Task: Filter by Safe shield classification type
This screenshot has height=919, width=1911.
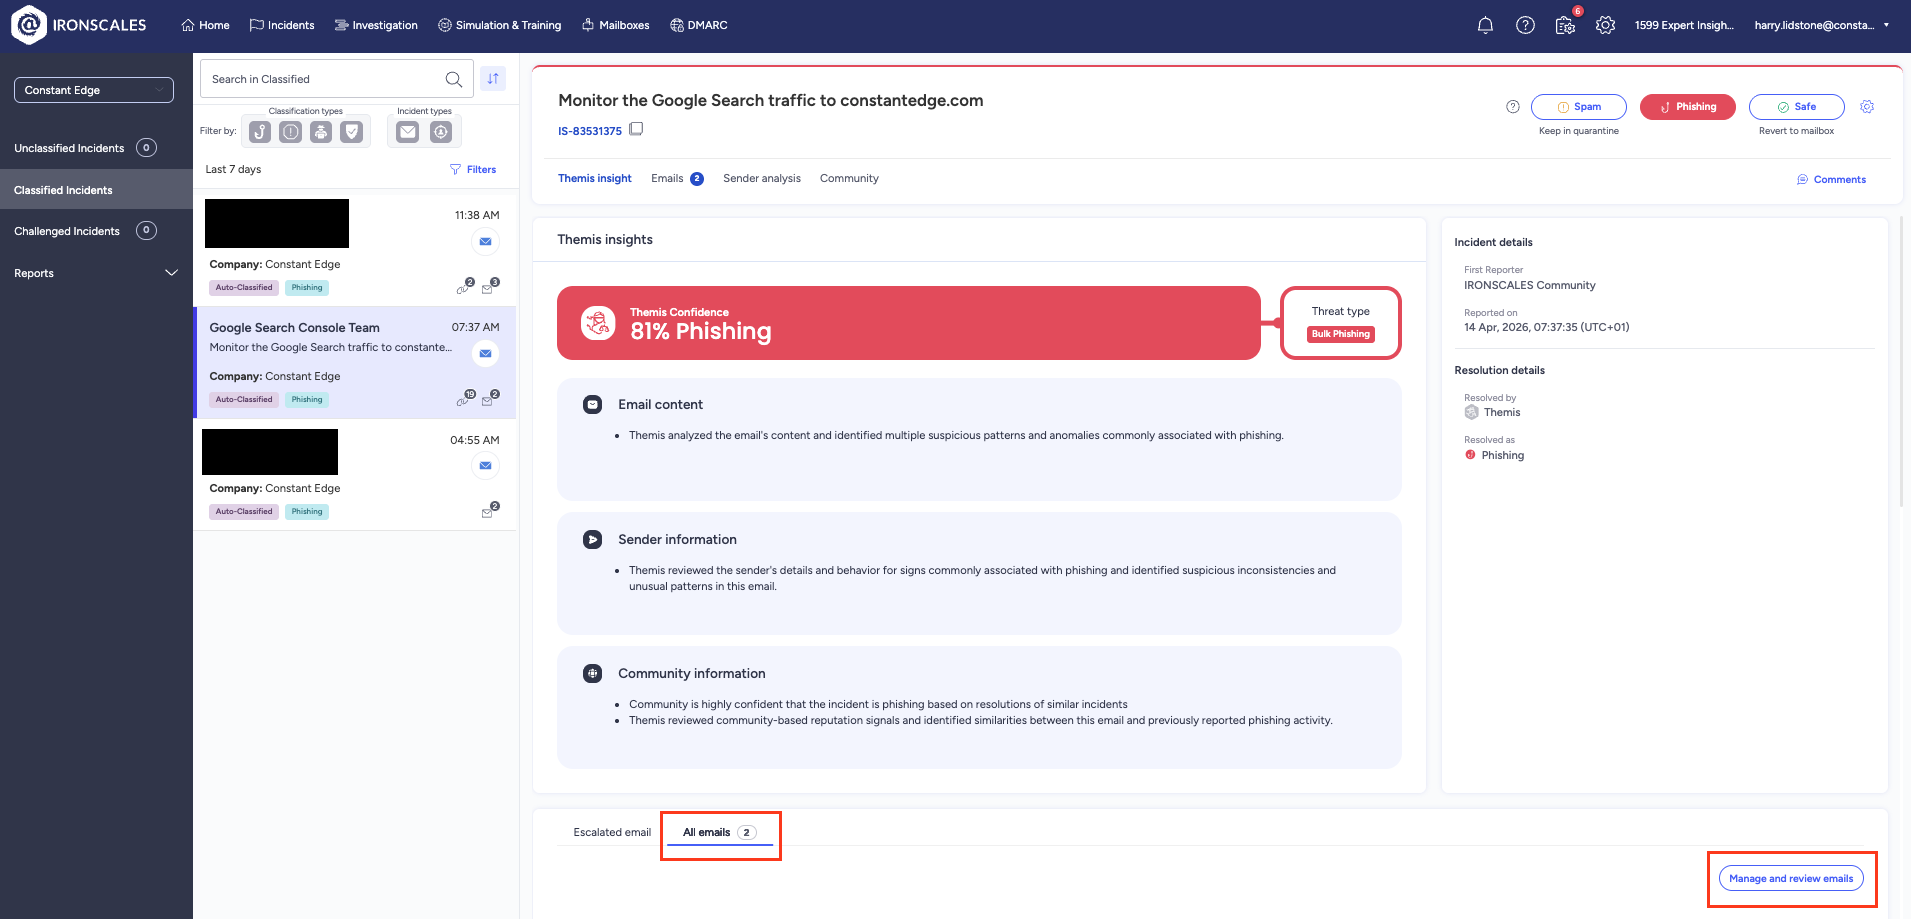Action: 352,132
